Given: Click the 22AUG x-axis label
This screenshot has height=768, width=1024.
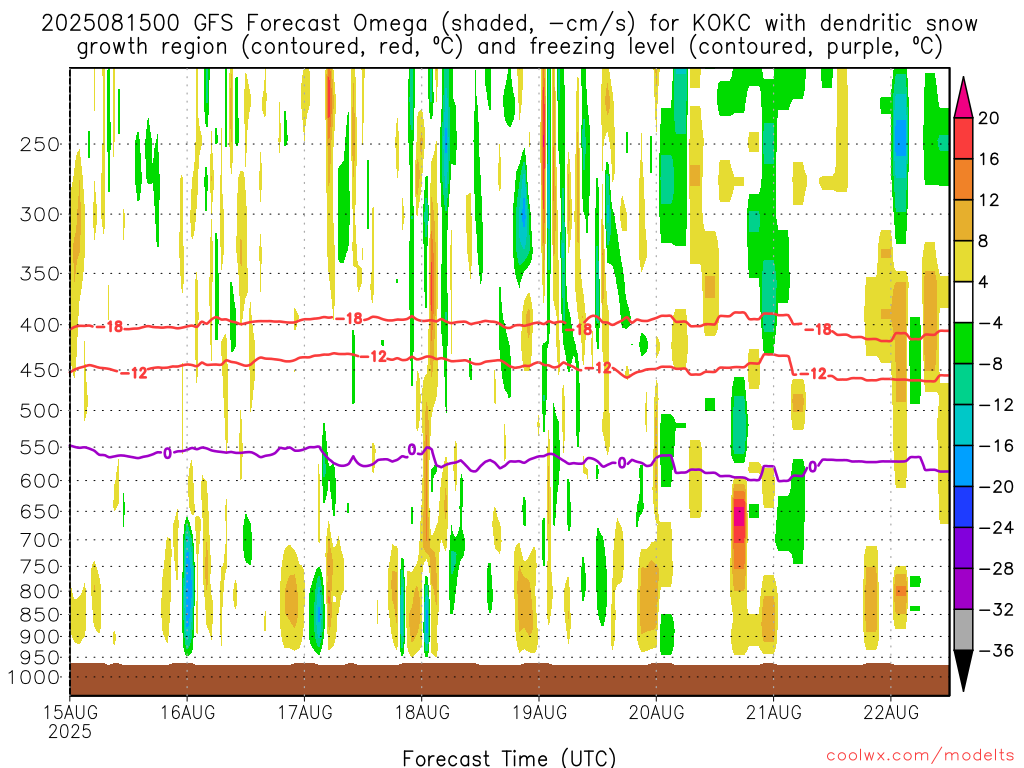Looking at the screenshot, I should pos(891,712).
